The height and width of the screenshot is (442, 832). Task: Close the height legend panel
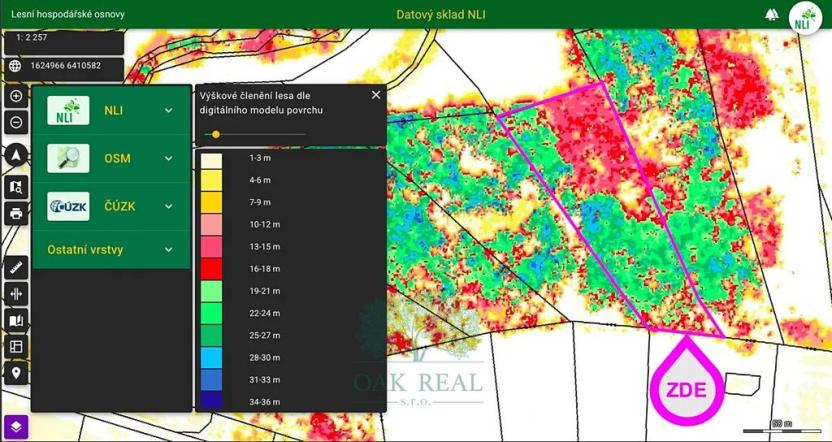point(376,95)
